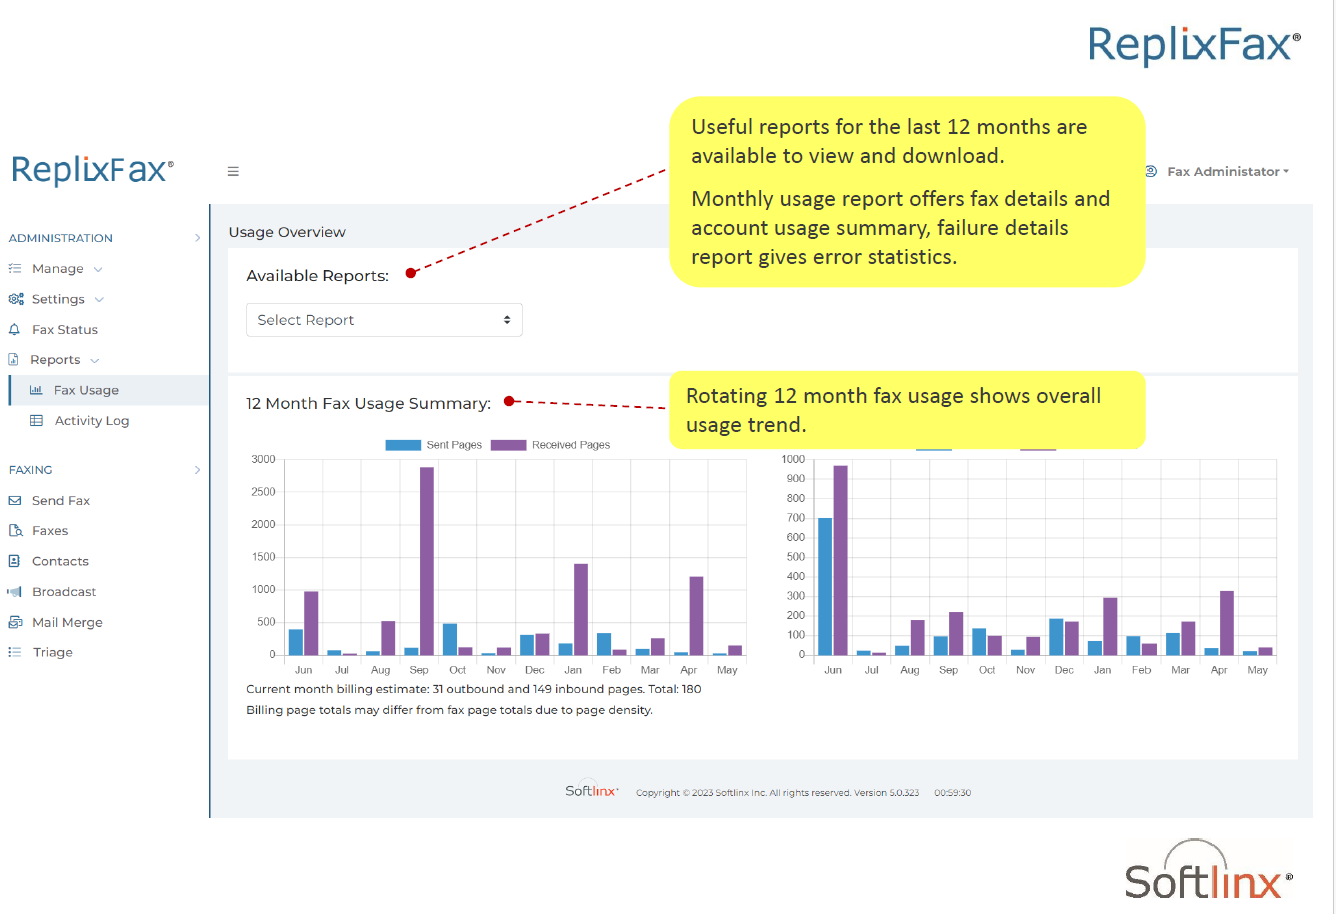Click the Triage list icon

[x=14, y=652]
